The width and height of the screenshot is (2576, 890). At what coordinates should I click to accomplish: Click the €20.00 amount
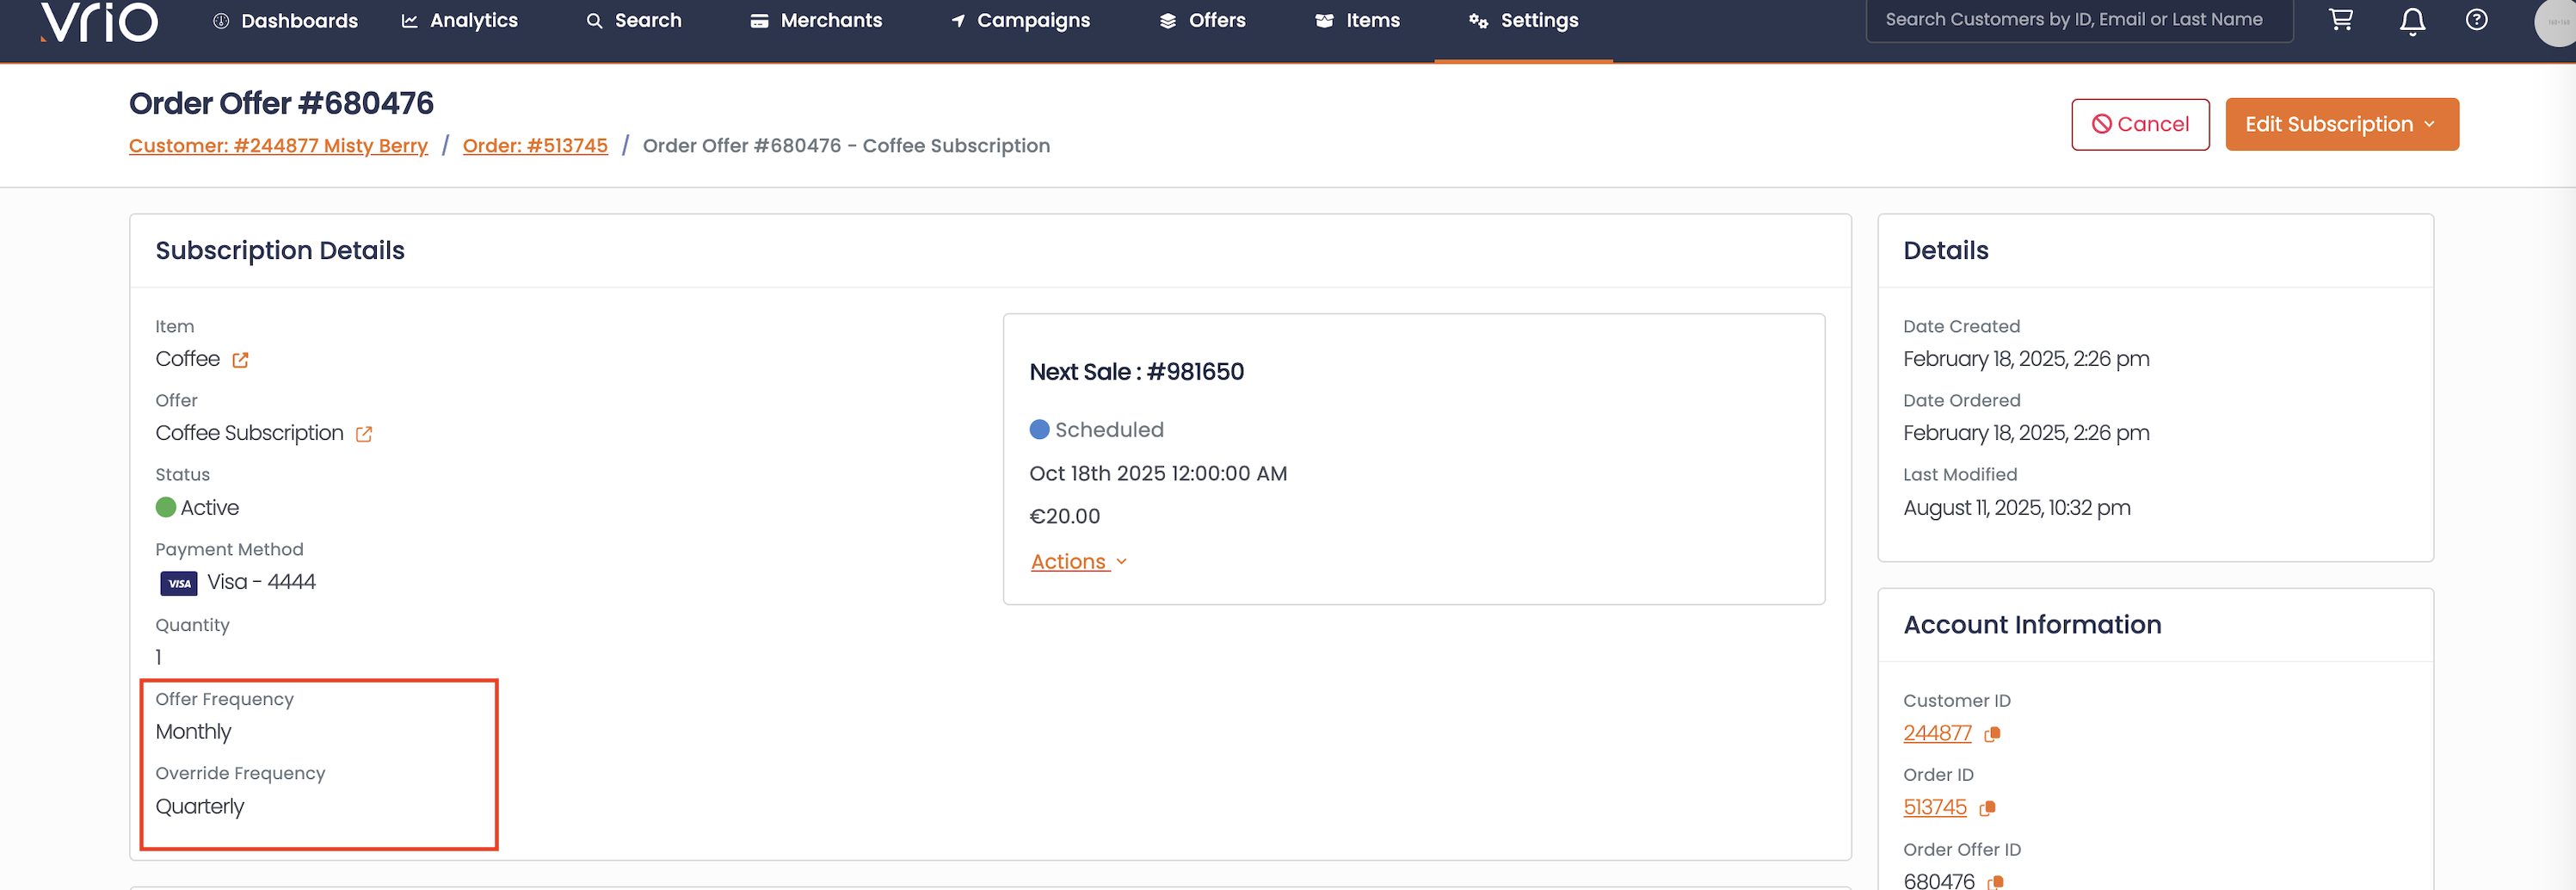pos(1064,517)
